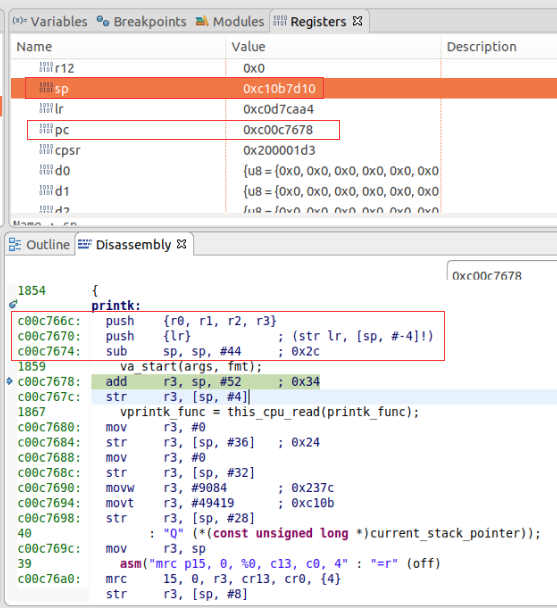Select the cpsr register icon

[46, 149]
